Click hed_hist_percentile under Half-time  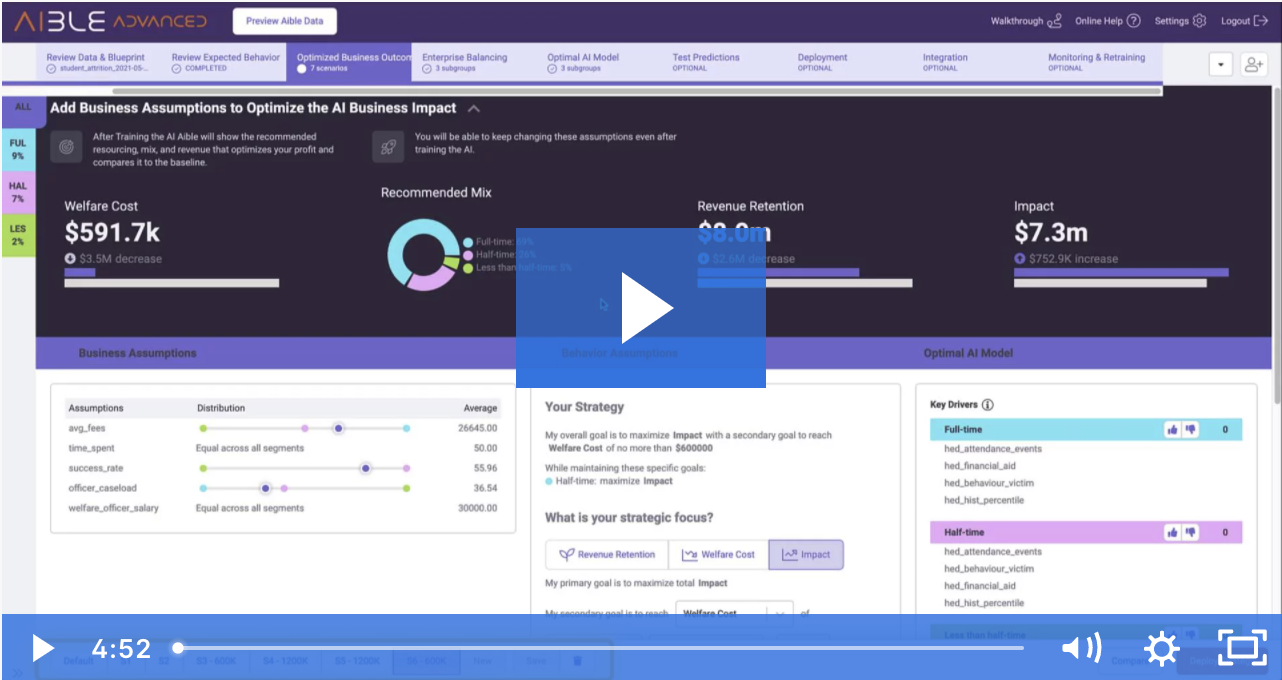[984, 603]
